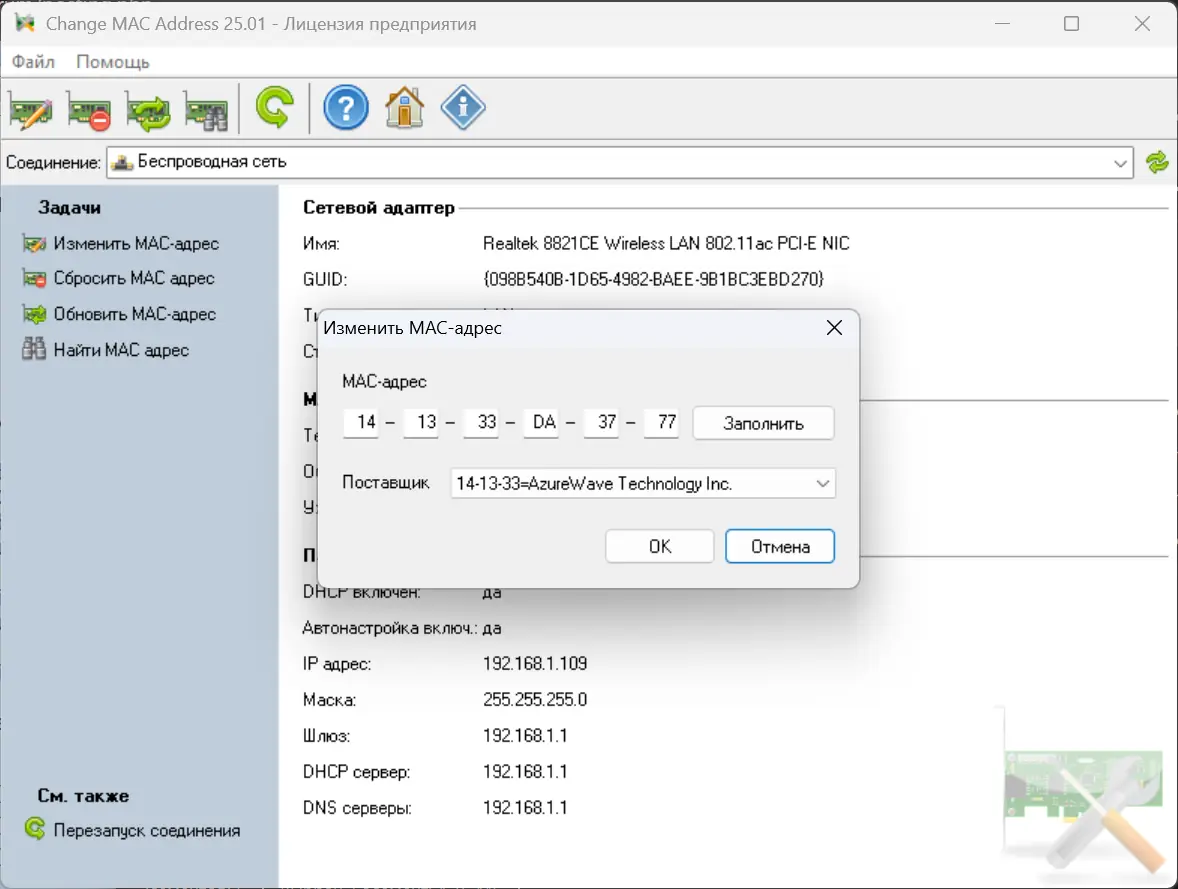Click icon beside Сбросить MAC адрес task

tap(34, 279)
